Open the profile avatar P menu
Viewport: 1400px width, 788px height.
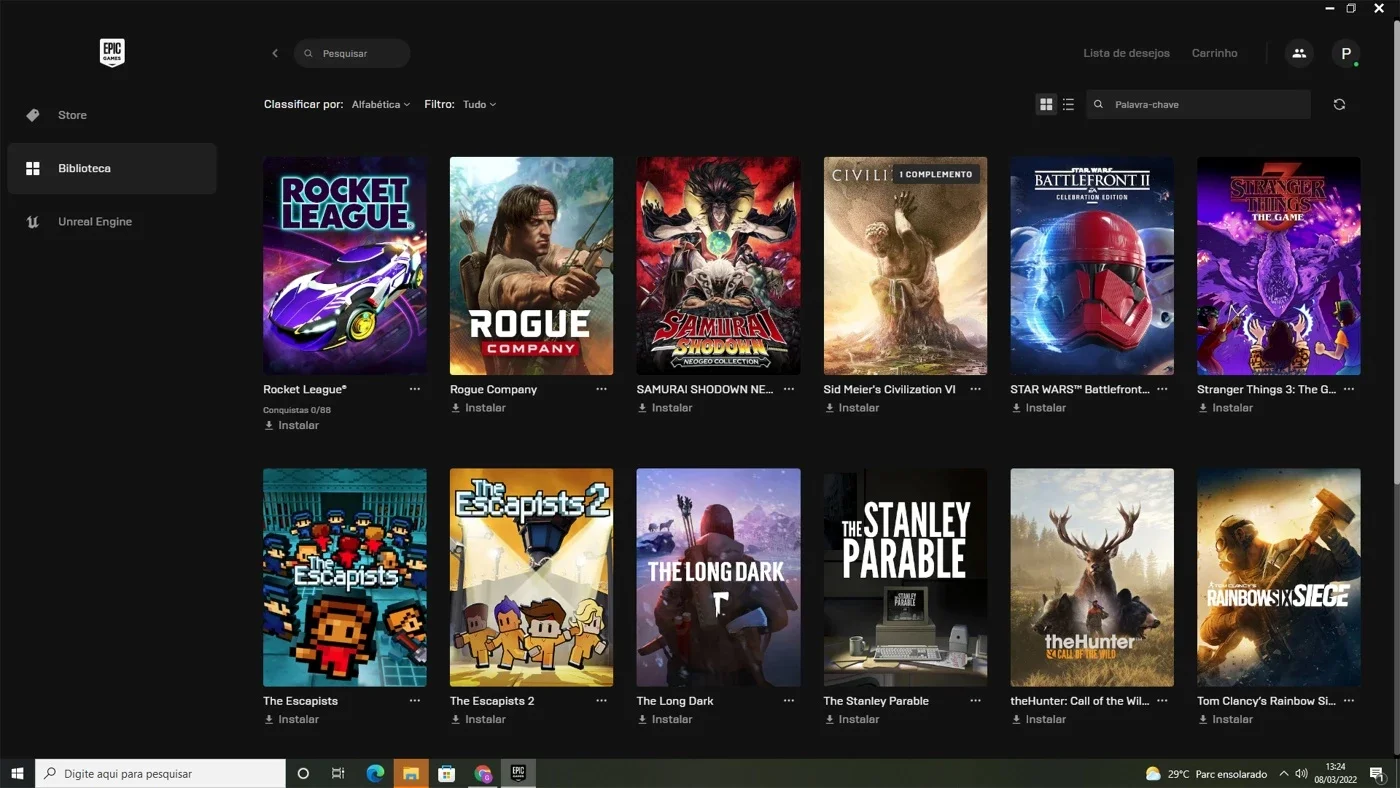coord(1346,53)
